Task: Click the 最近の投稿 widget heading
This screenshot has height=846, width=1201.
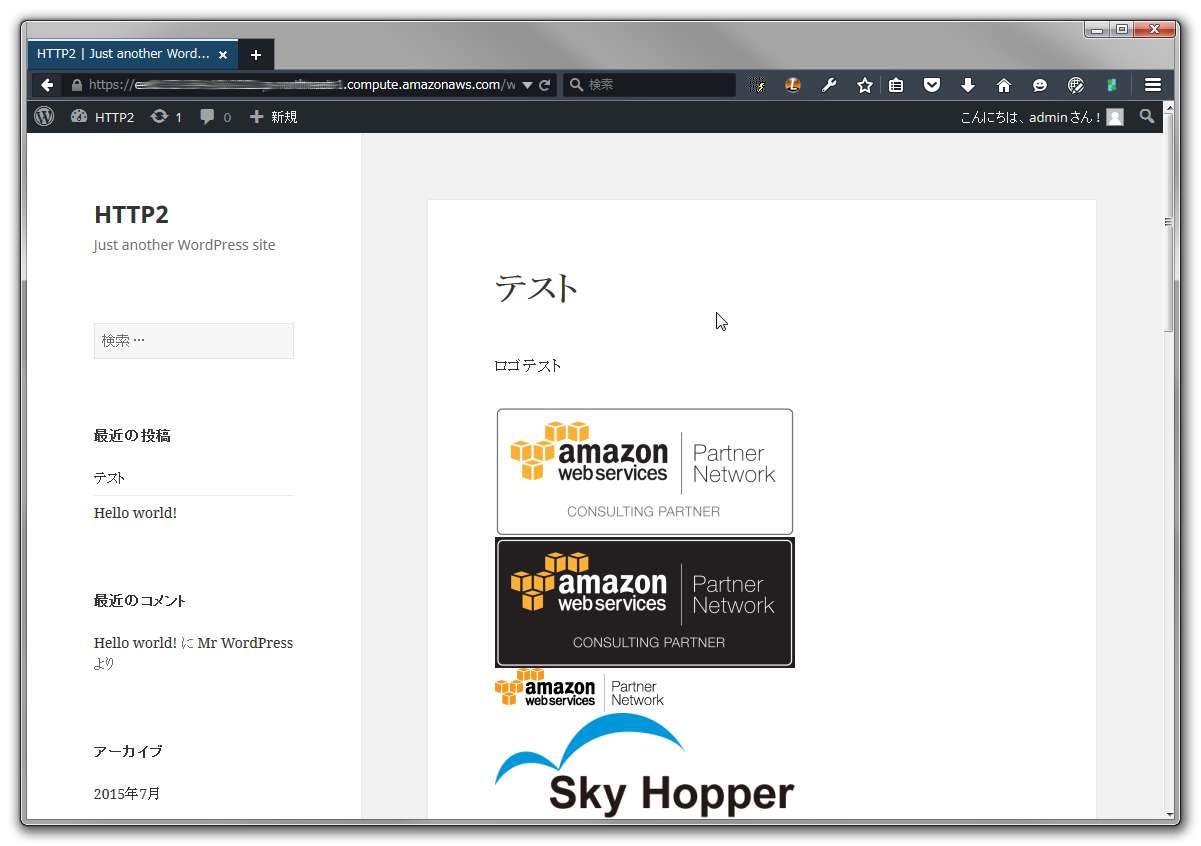Action: pyautogui.click(x=132, y=435)
